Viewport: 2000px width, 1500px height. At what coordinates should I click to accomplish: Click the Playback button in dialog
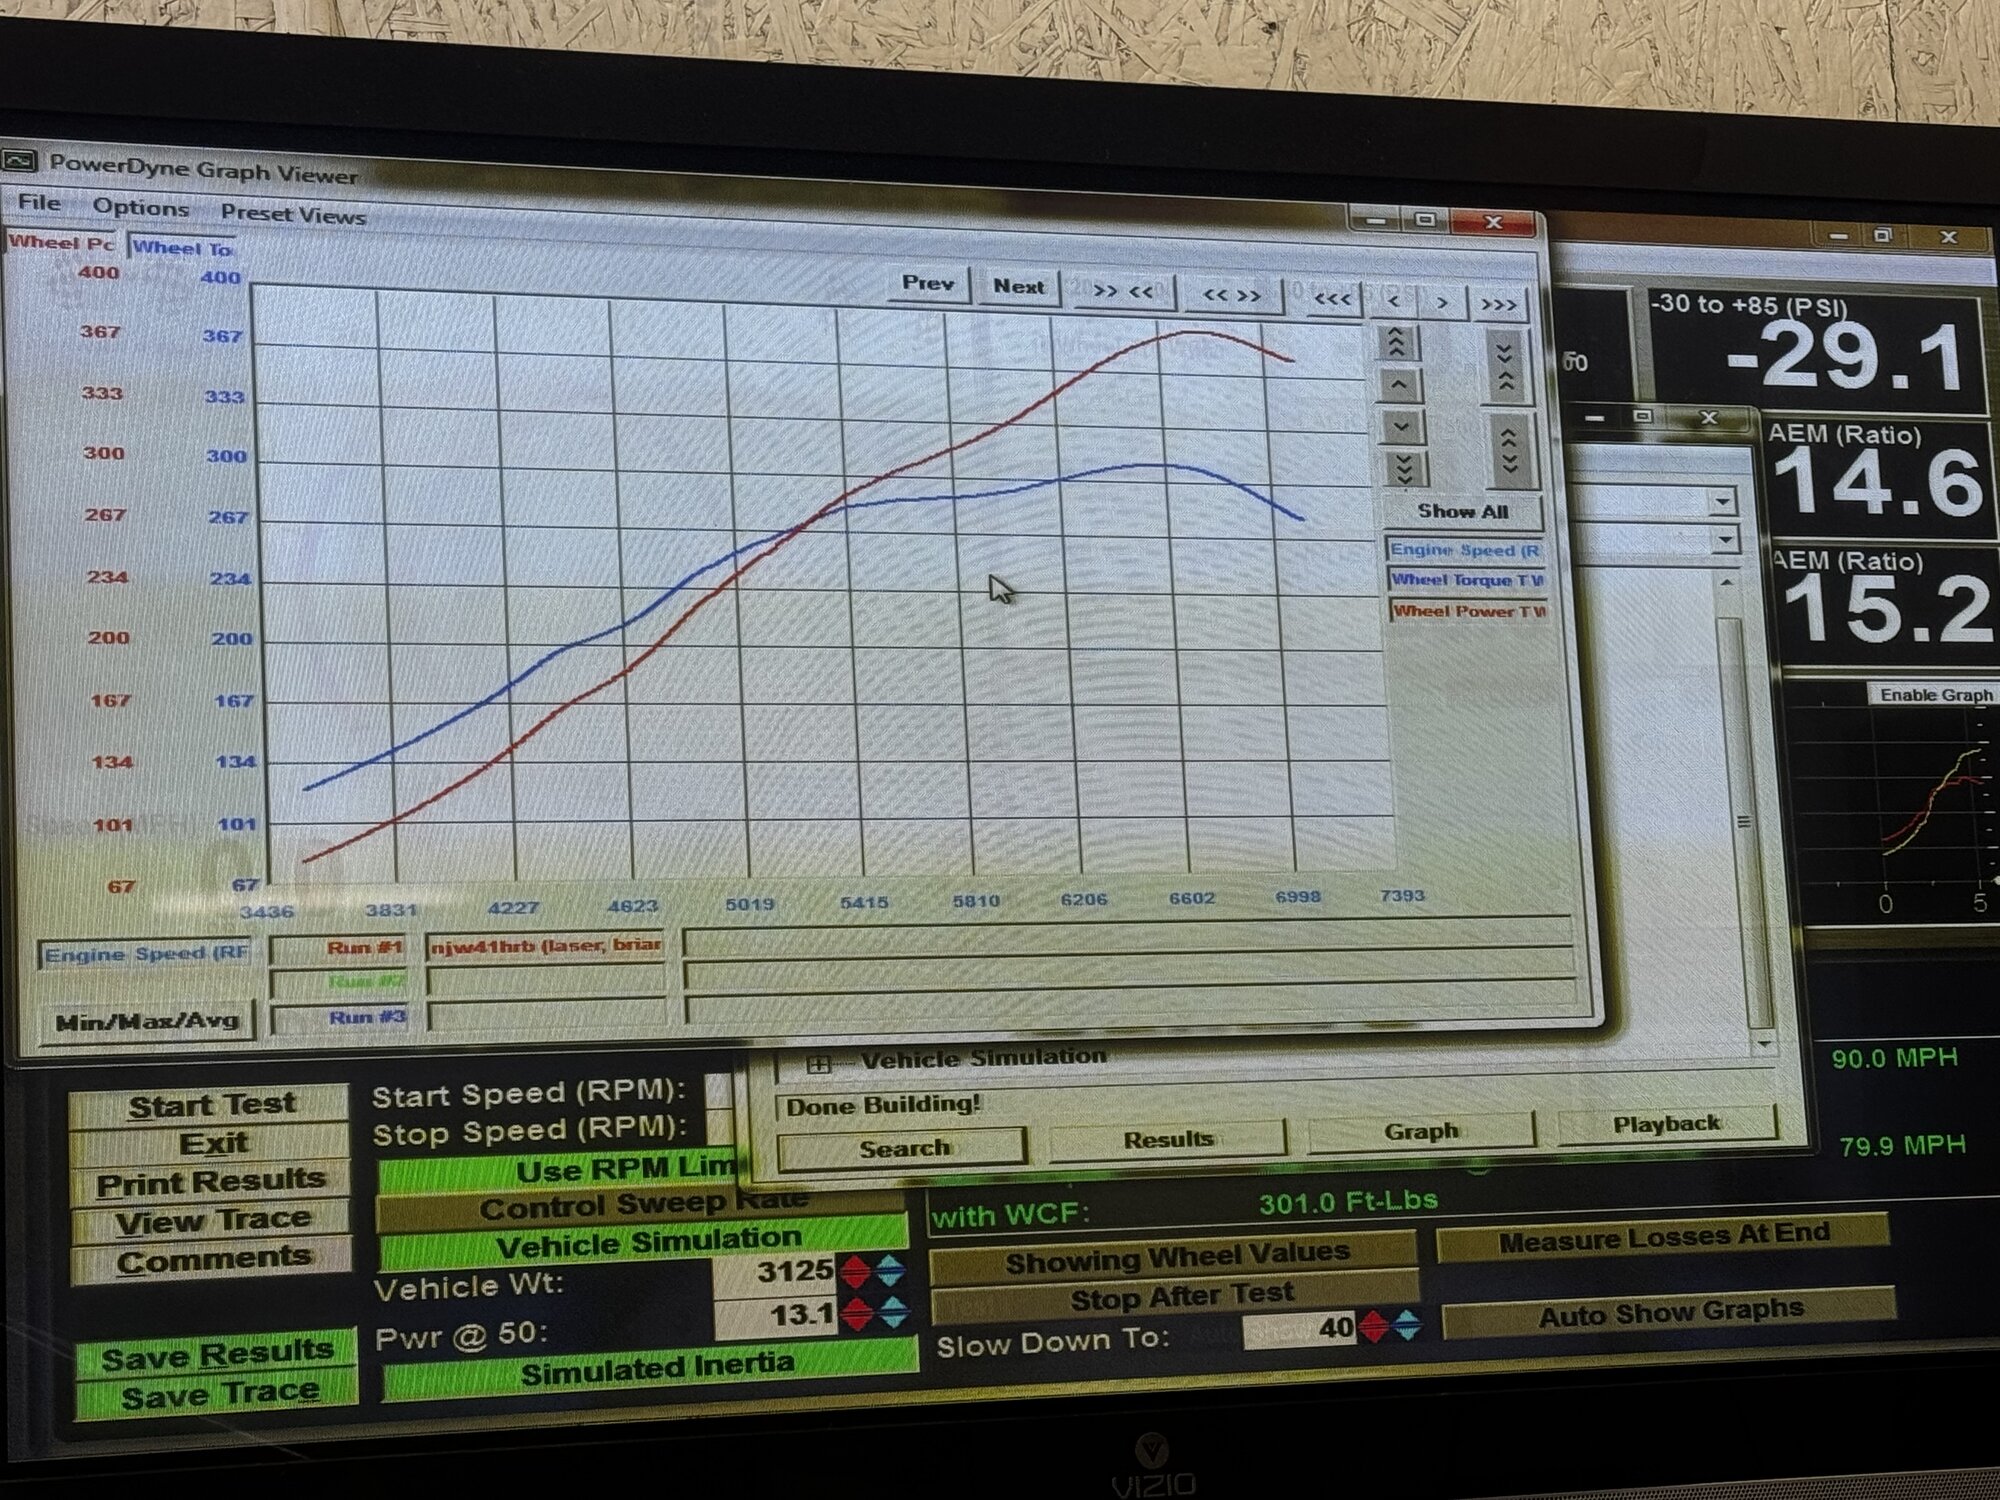pyautogui.click(x=1667, y=1124)
